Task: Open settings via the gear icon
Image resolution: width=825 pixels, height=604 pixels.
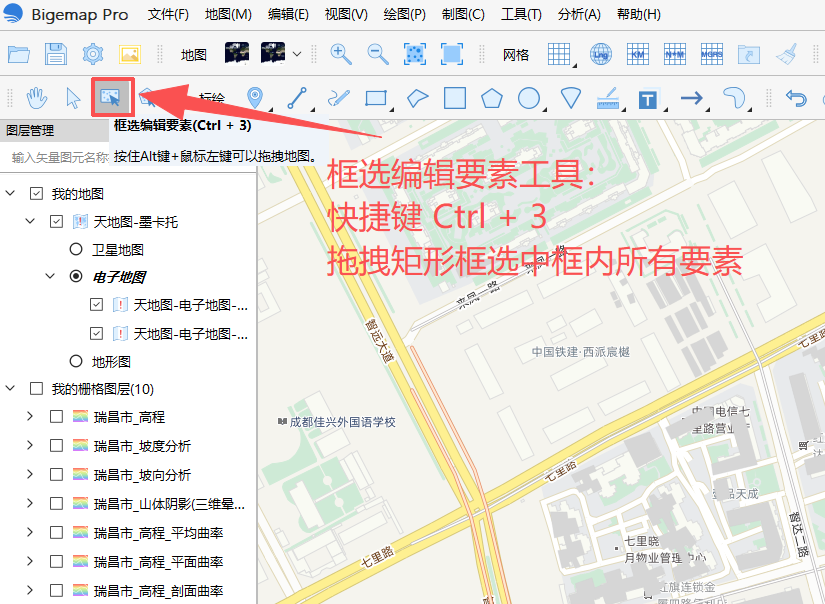Action: 93,54
